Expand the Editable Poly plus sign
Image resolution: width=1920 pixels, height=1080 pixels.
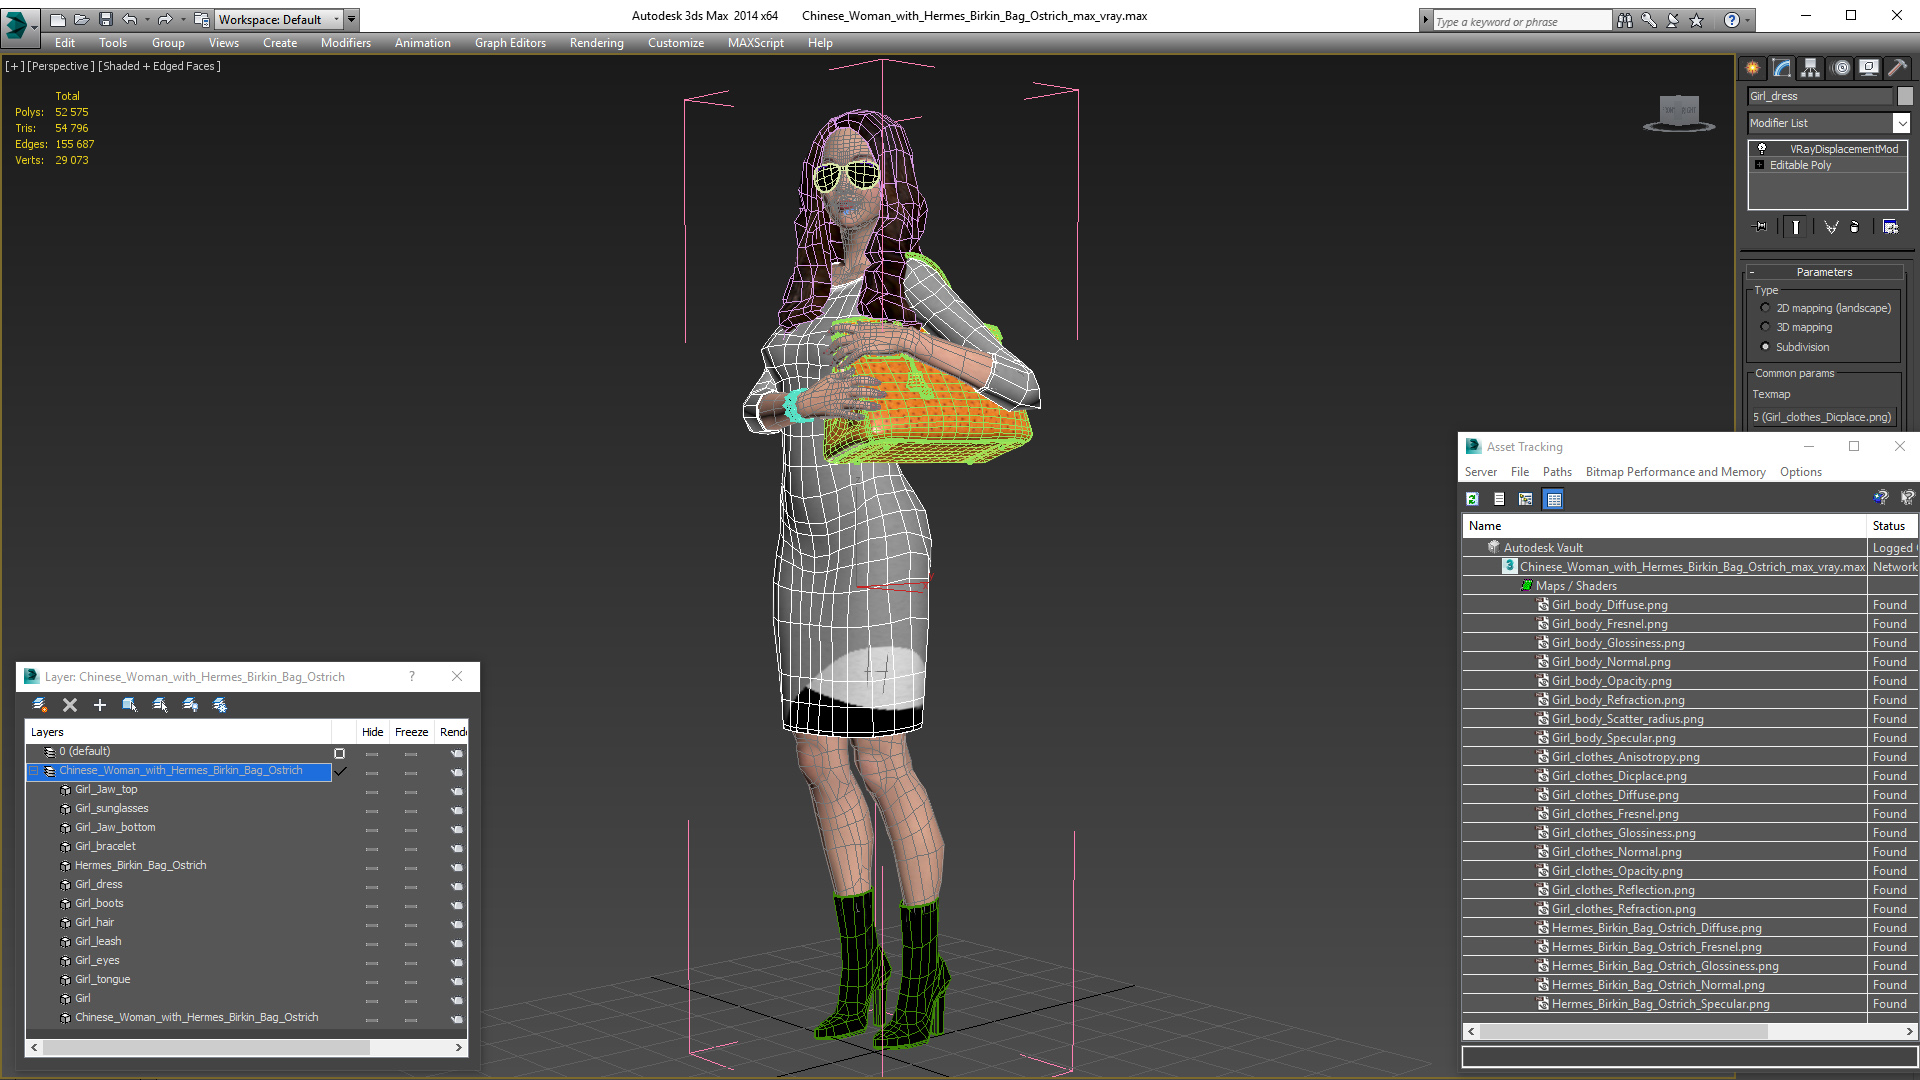pyautogui.click(x=1760, y=165)
